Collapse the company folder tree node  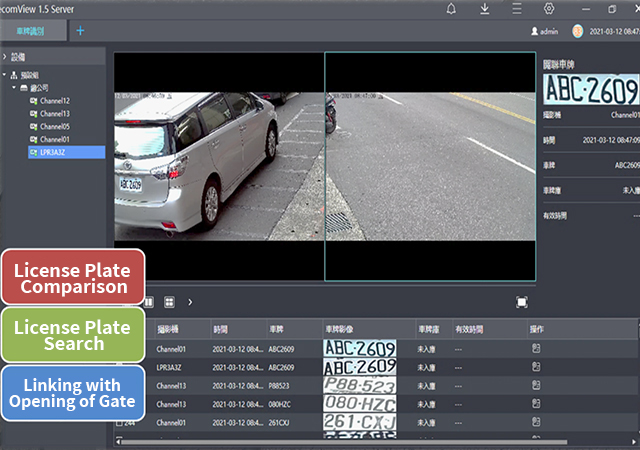coord(14,87)
